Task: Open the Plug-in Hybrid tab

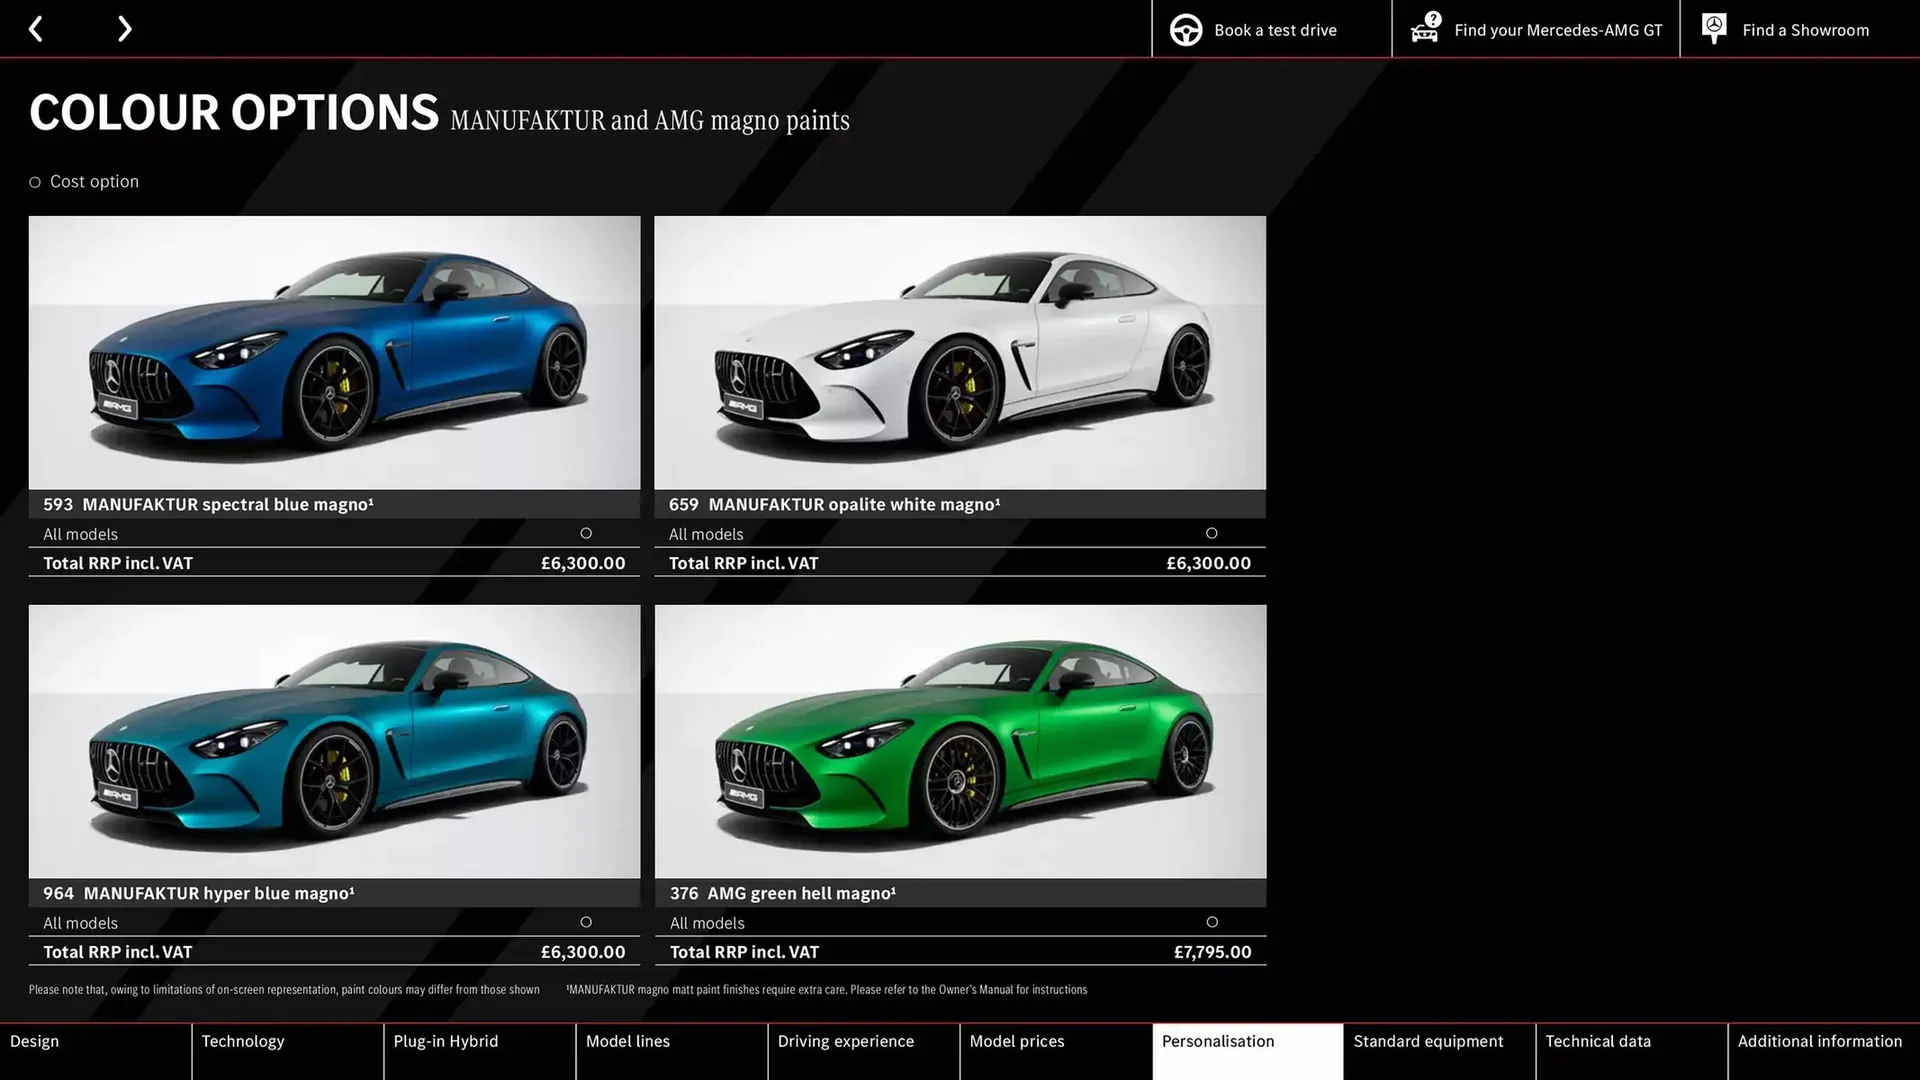Action: 479,1051
